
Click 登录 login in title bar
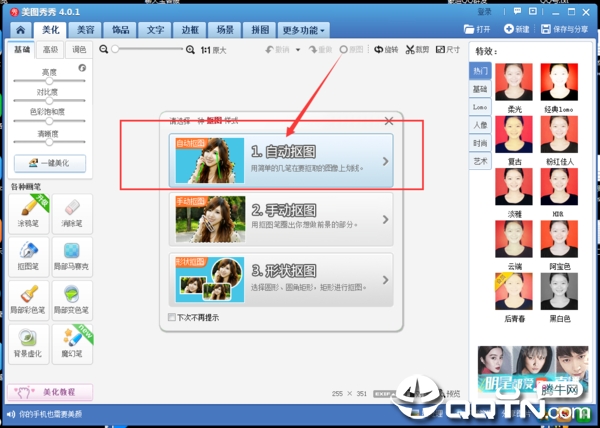[484, 12]
